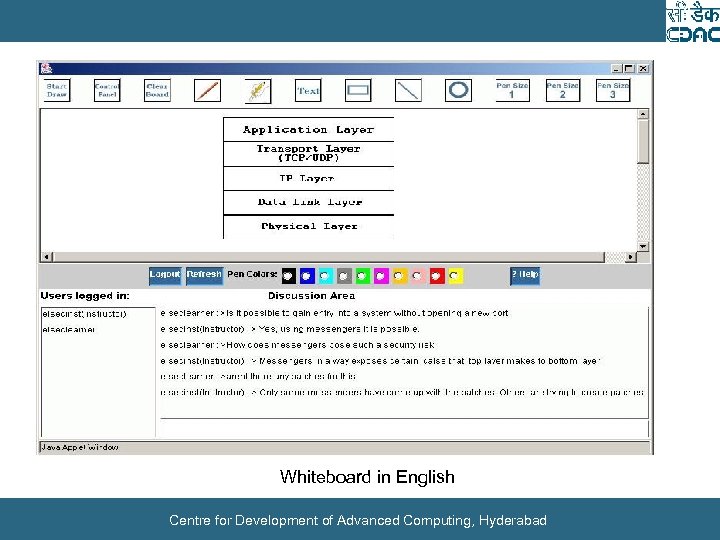Choose Pen Size 3

point(613,90)
